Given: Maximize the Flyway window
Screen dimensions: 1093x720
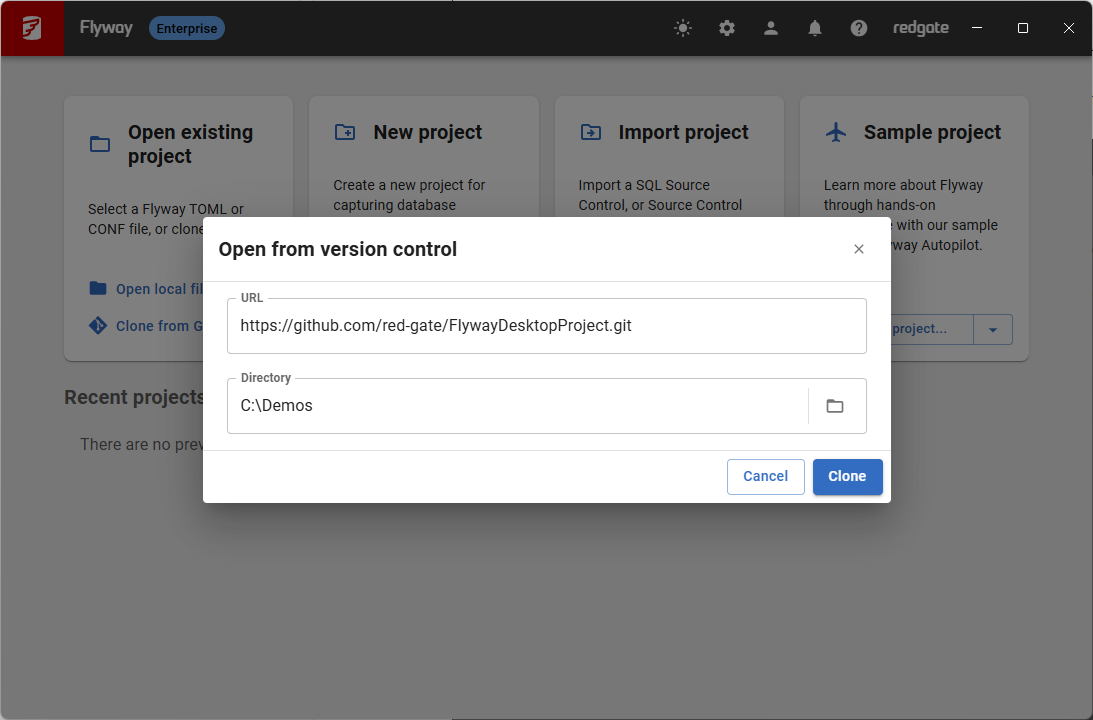Looking at the screenshot, I should click(1023, 28).
